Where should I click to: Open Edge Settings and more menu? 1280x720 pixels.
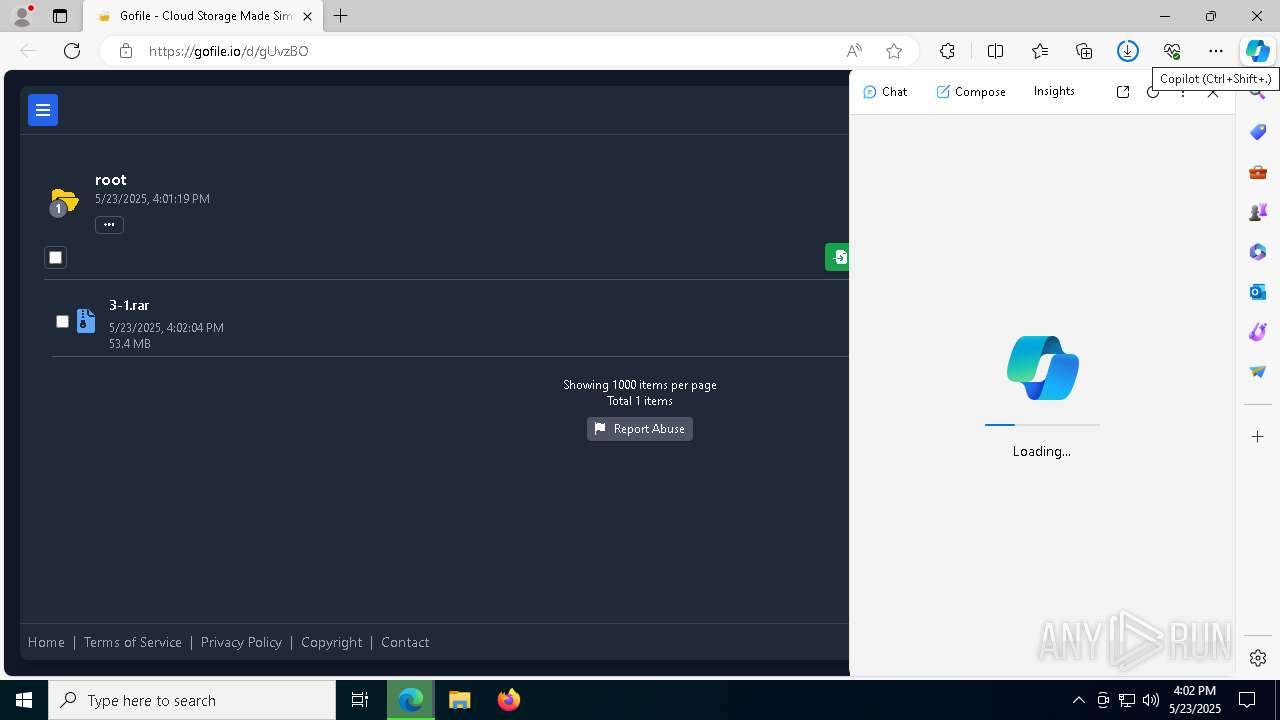coord(1216,51)
